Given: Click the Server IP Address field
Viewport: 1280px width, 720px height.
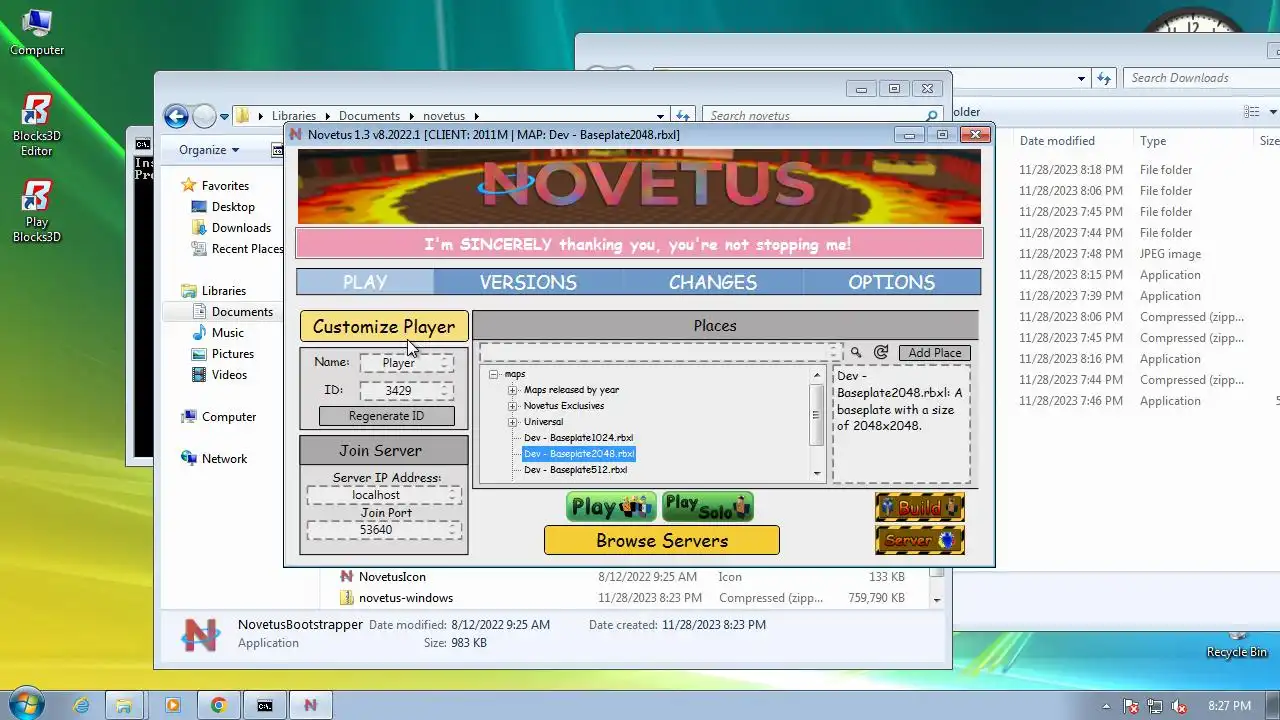Looking at the screenshot, I should [x=384, y=495].
